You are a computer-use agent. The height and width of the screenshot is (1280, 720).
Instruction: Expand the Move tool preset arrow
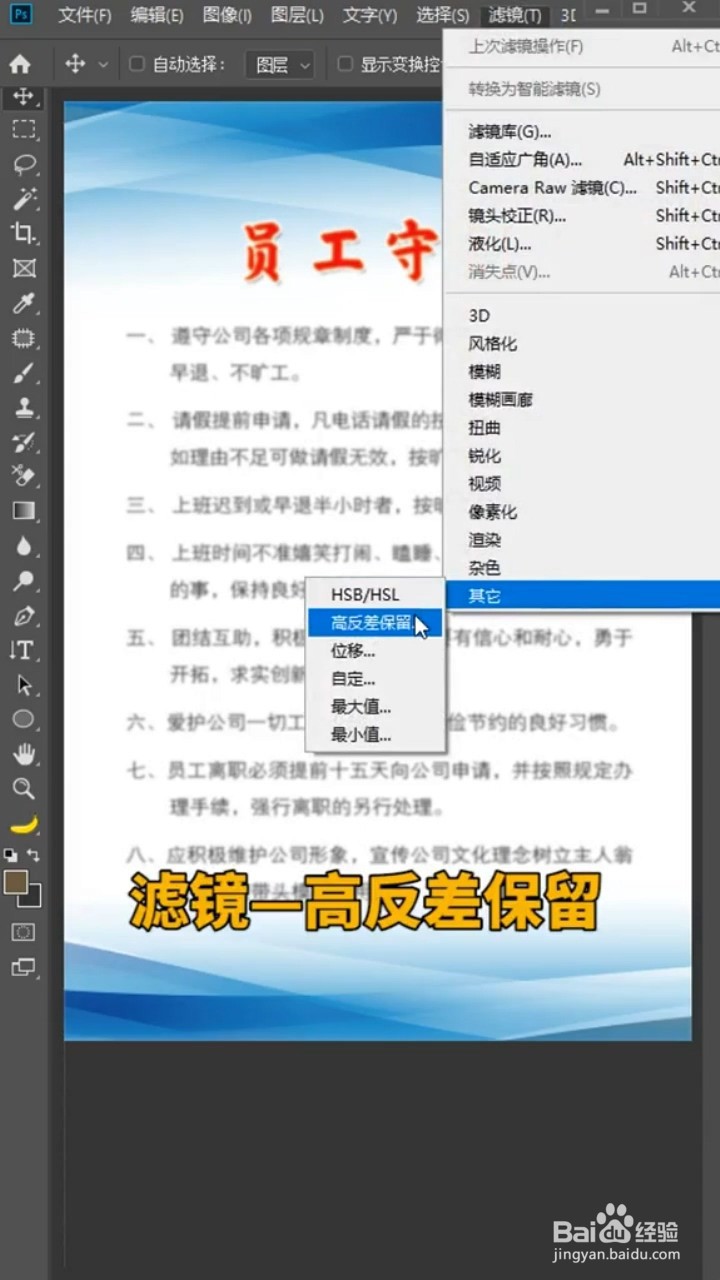coord(103,65)
